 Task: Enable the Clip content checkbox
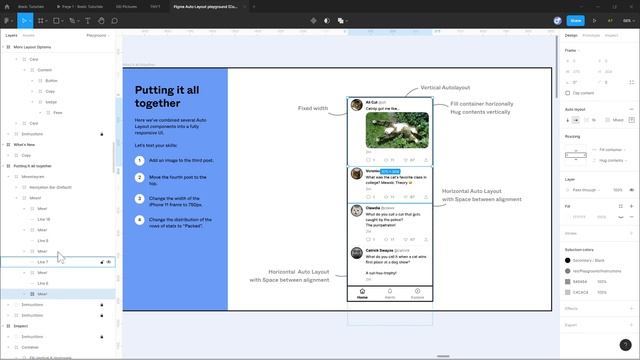coord(568,93)
